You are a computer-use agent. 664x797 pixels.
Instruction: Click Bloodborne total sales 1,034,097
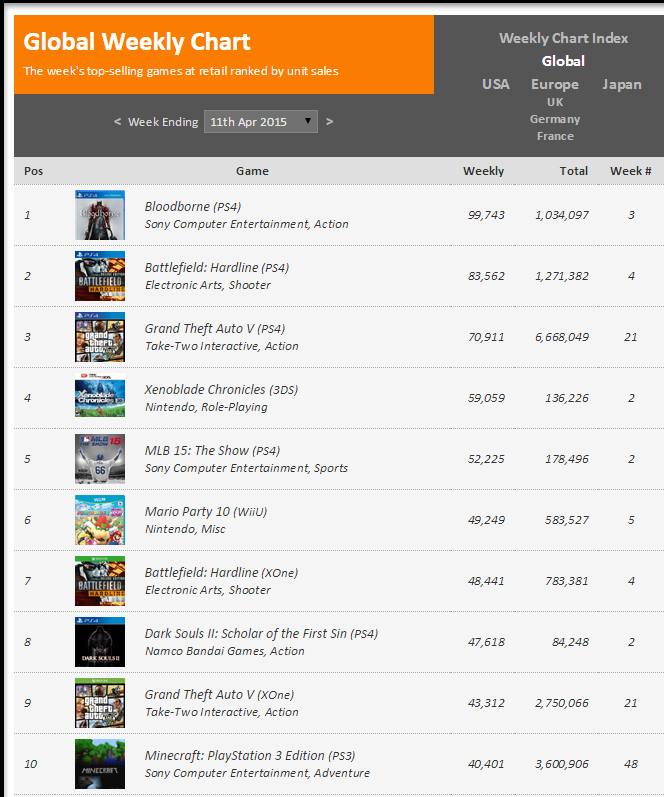(x=562, y=215)
